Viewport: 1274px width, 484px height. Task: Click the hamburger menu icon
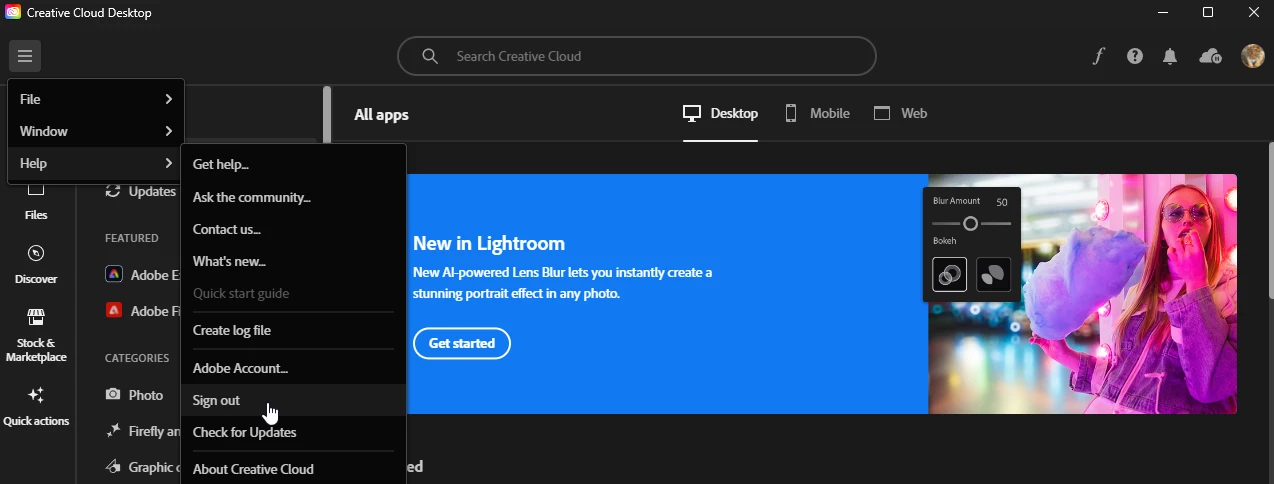click(25, 56)
